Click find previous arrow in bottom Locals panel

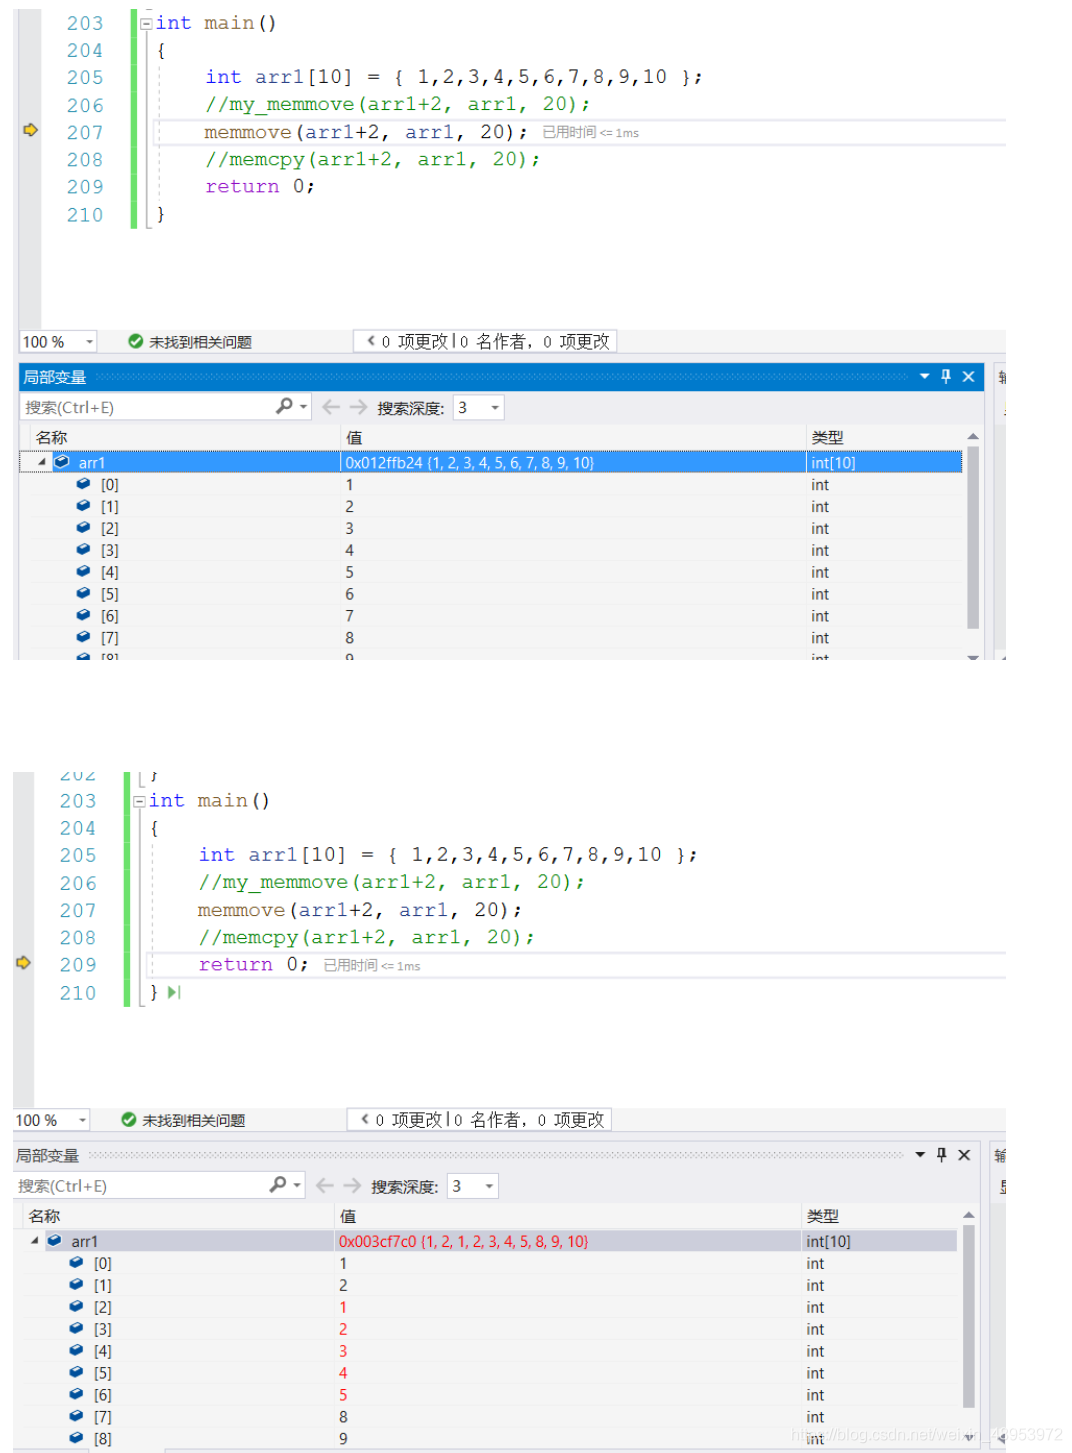pos(325,1186)
